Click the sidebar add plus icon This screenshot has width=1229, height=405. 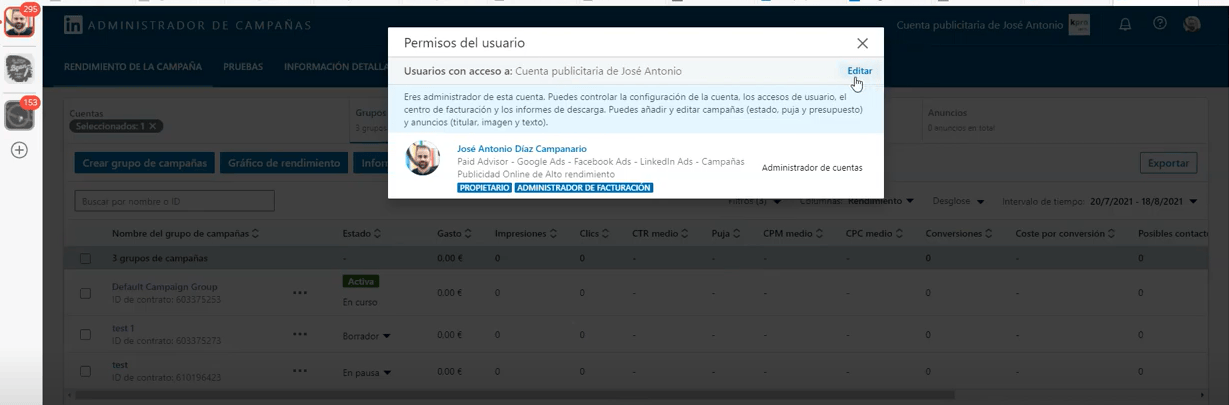point(19,150)
